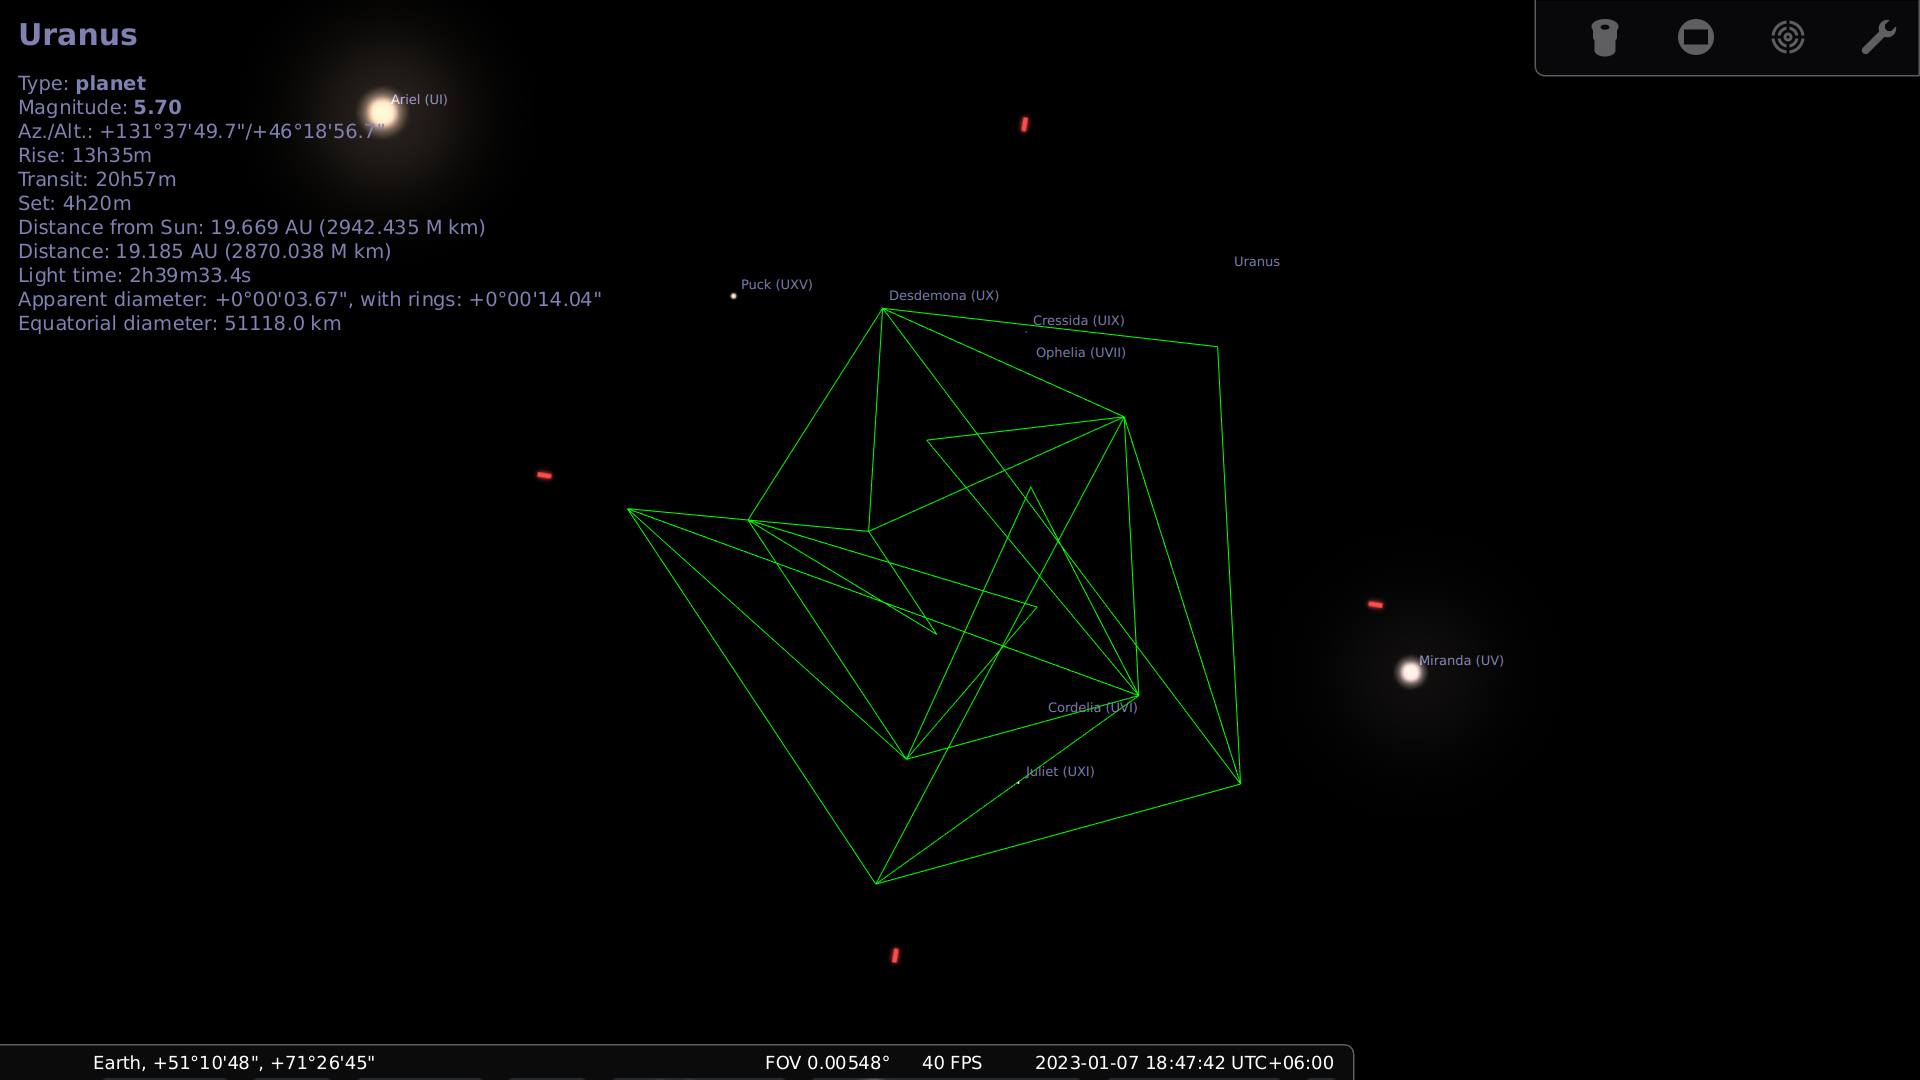1920x1080 pixels.
Task: Click the date and time display
Action: 1183,1063
